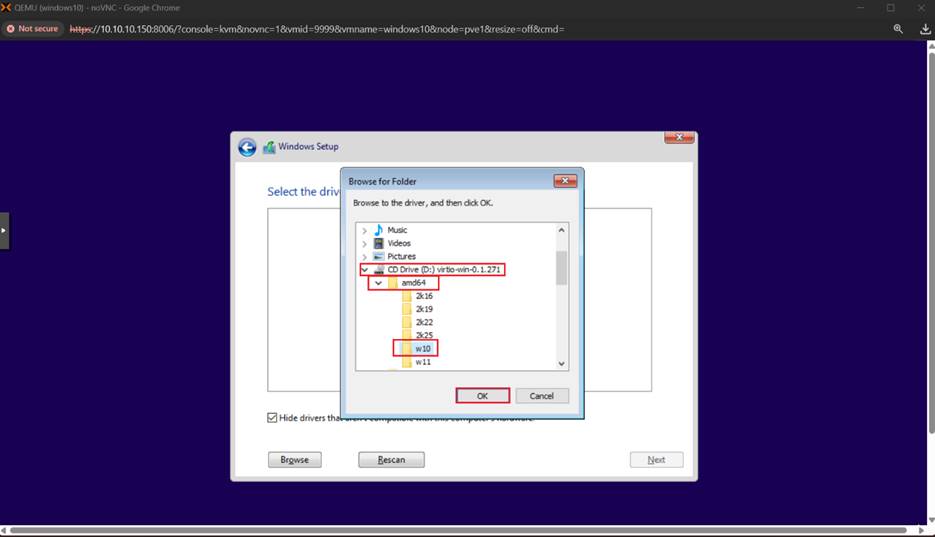Select the w11 folder
Image resolution: width=935 pixels, height=537 pixels.
tap(423, 362)
